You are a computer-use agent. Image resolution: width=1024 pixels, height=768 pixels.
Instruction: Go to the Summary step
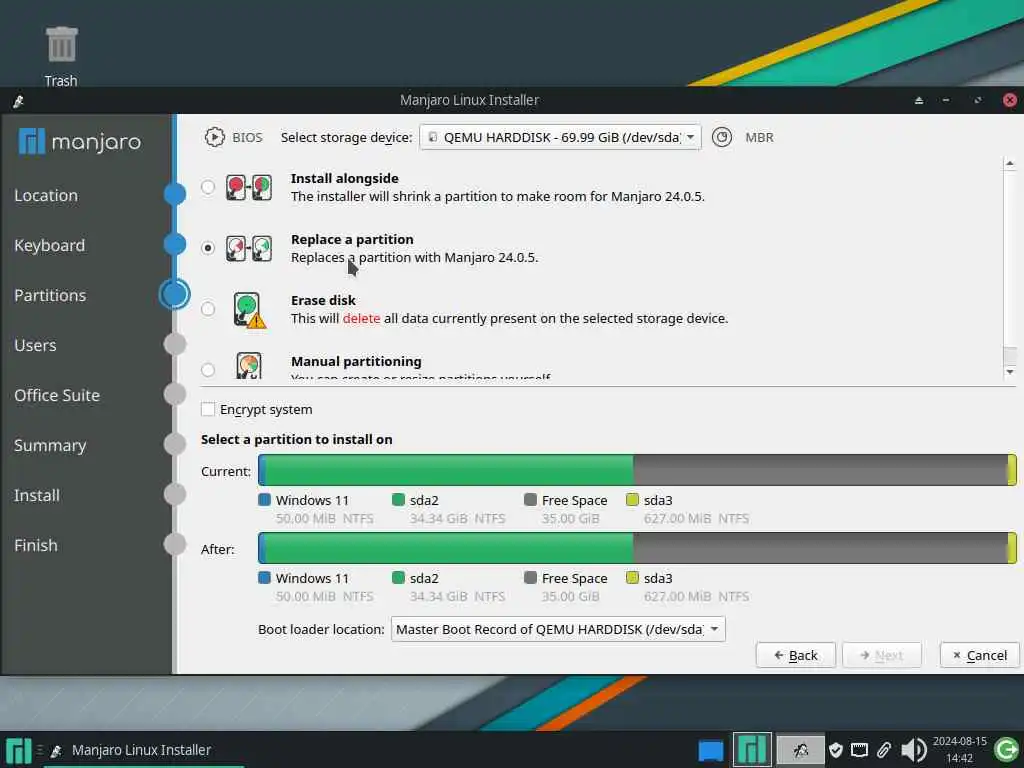[x=50, y=445]
